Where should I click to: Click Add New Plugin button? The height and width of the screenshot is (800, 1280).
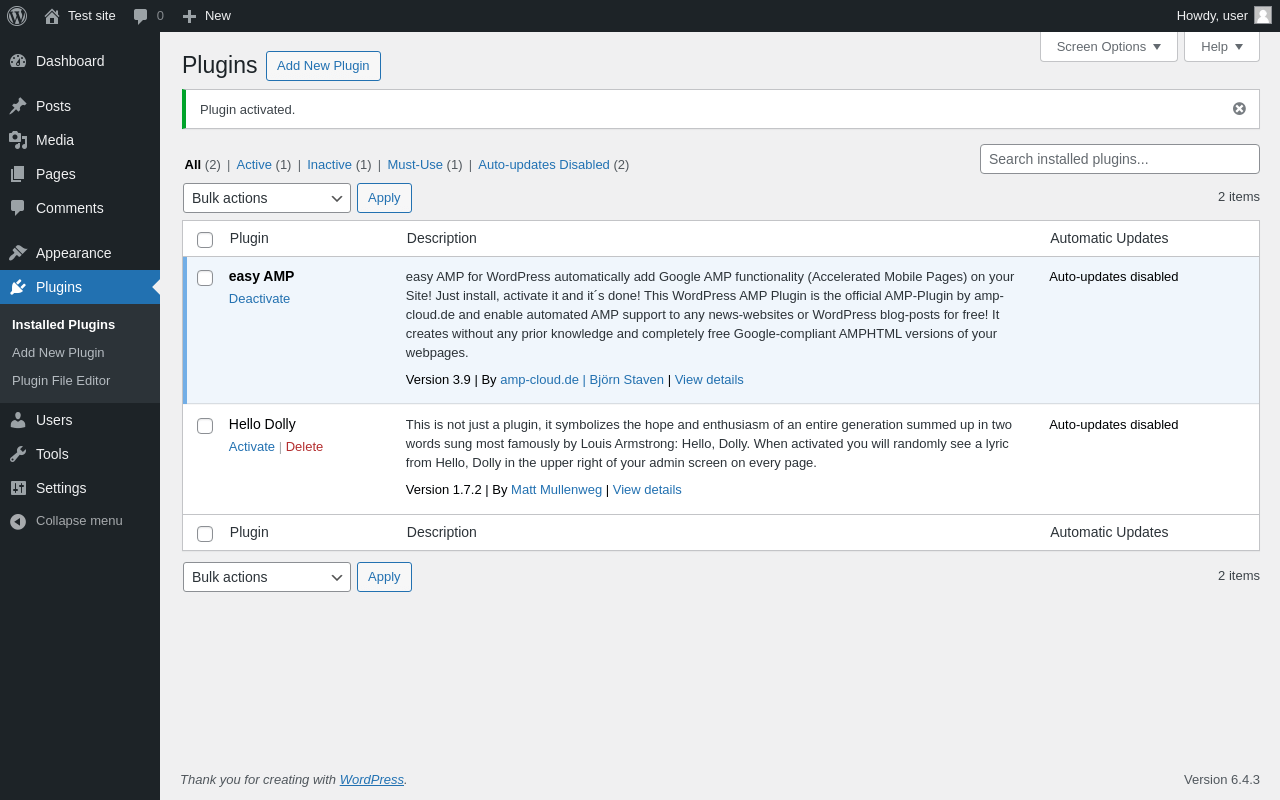click(x=323, y=66)
